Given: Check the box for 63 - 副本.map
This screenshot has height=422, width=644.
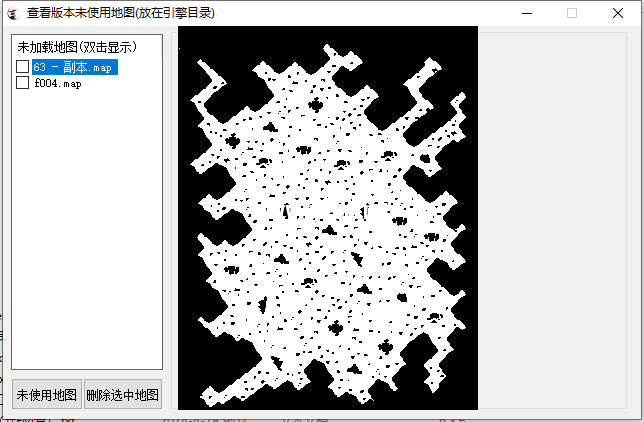Looking at the screenshot, I should pyautogui.click(x=22, y=67).
